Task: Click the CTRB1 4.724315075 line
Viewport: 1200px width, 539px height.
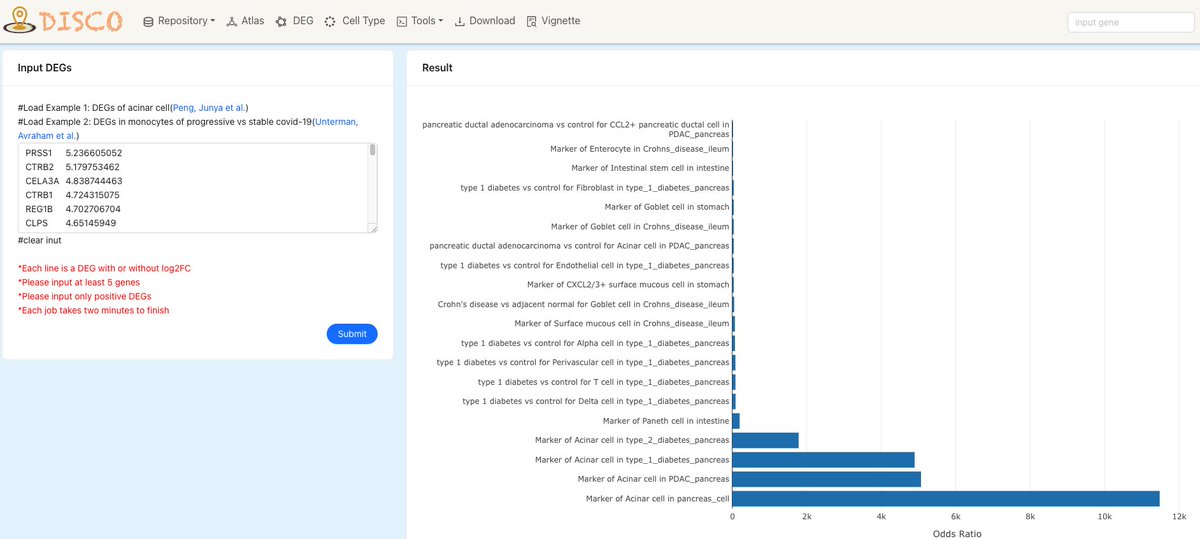Action: (73, 195)
